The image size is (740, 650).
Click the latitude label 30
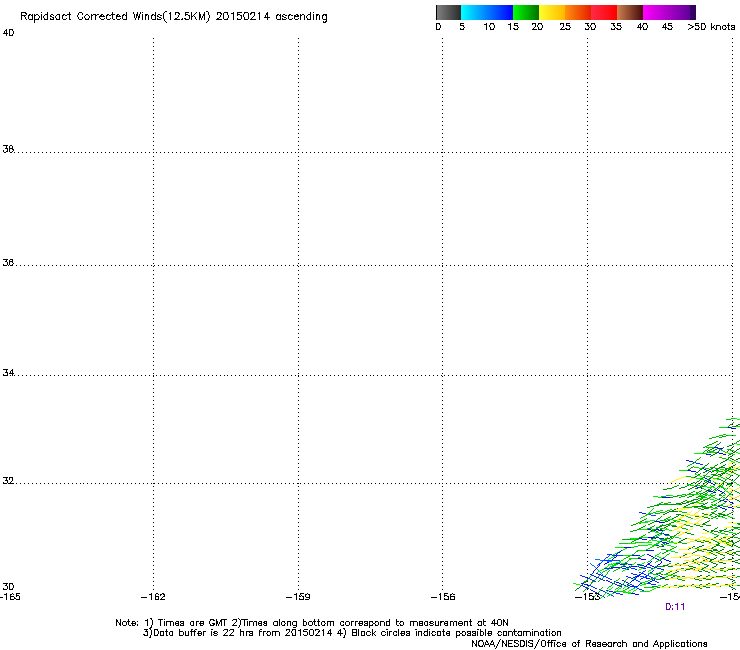(8, 586)
